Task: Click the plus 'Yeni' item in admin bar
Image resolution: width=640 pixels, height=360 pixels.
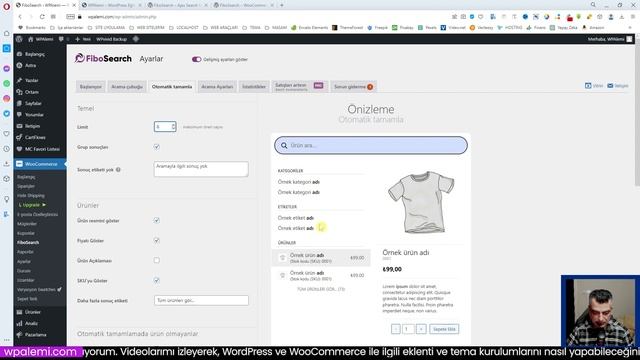Action: [83, 39]
